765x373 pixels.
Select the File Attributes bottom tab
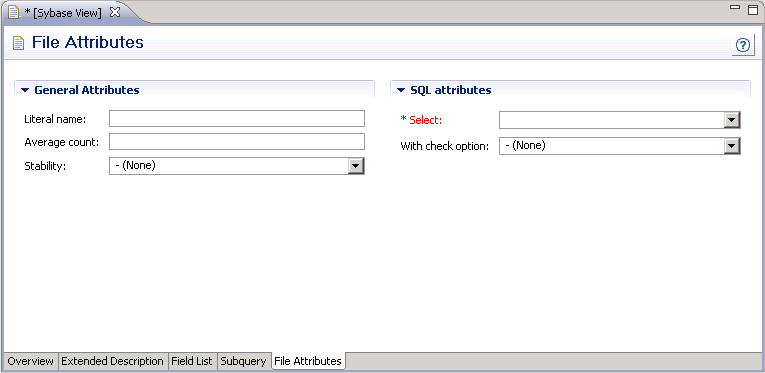[308, 361]
